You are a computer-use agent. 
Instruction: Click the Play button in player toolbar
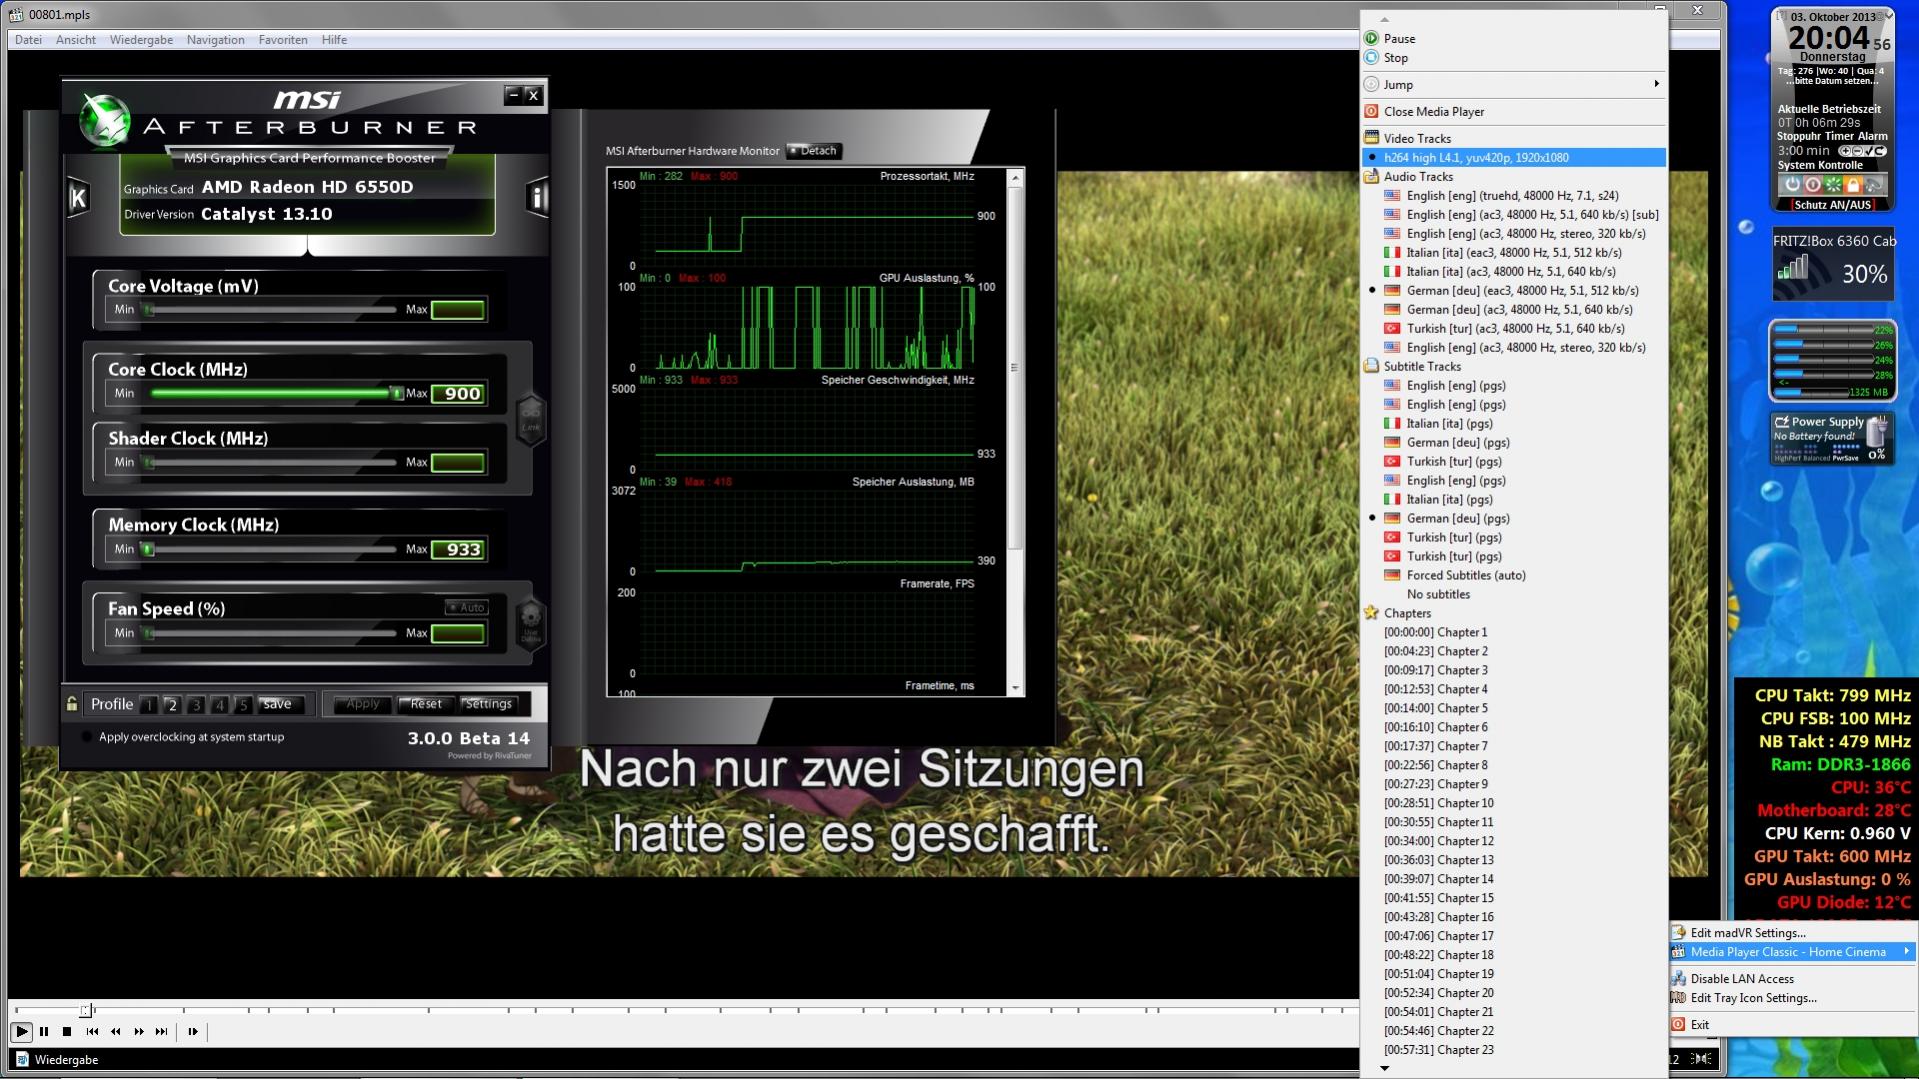coord(21,1031)
